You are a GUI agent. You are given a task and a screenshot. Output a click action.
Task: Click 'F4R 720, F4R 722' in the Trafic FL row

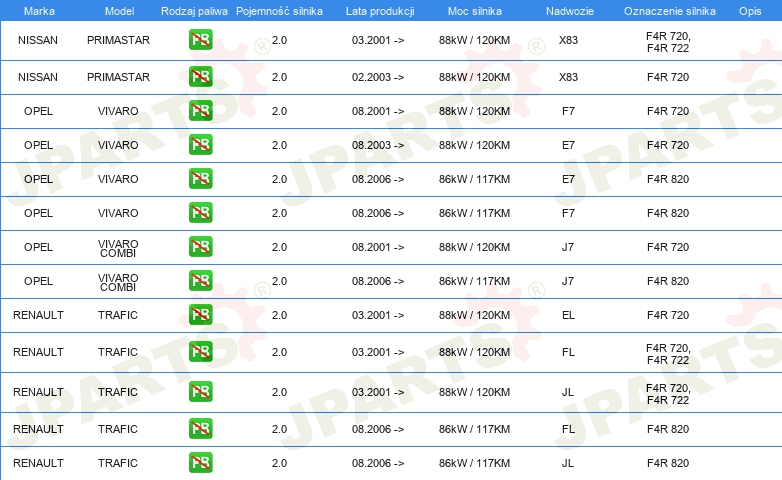[668, 354]
